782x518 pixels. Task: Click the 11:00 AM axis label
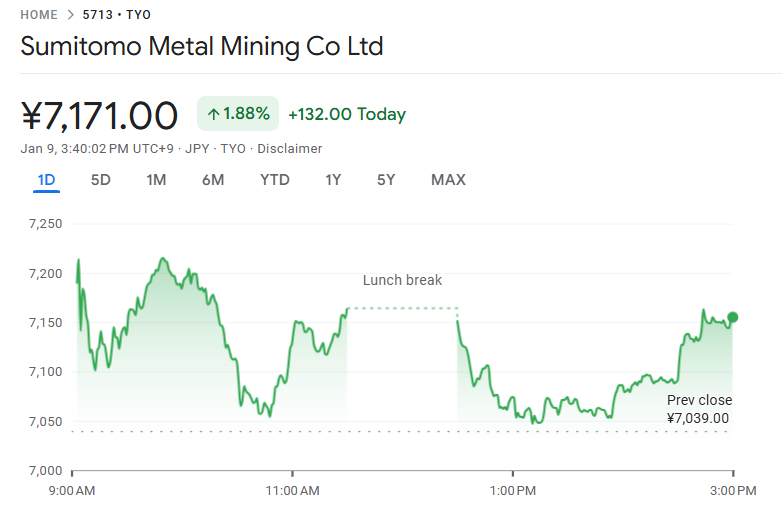coord(293,490)
